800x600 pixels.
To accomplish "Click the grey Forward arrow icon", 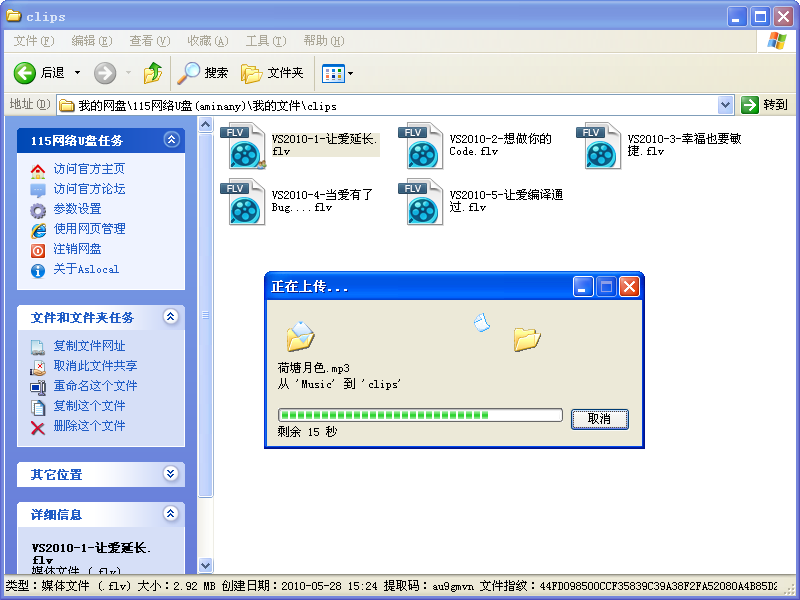I will point(105,73).
